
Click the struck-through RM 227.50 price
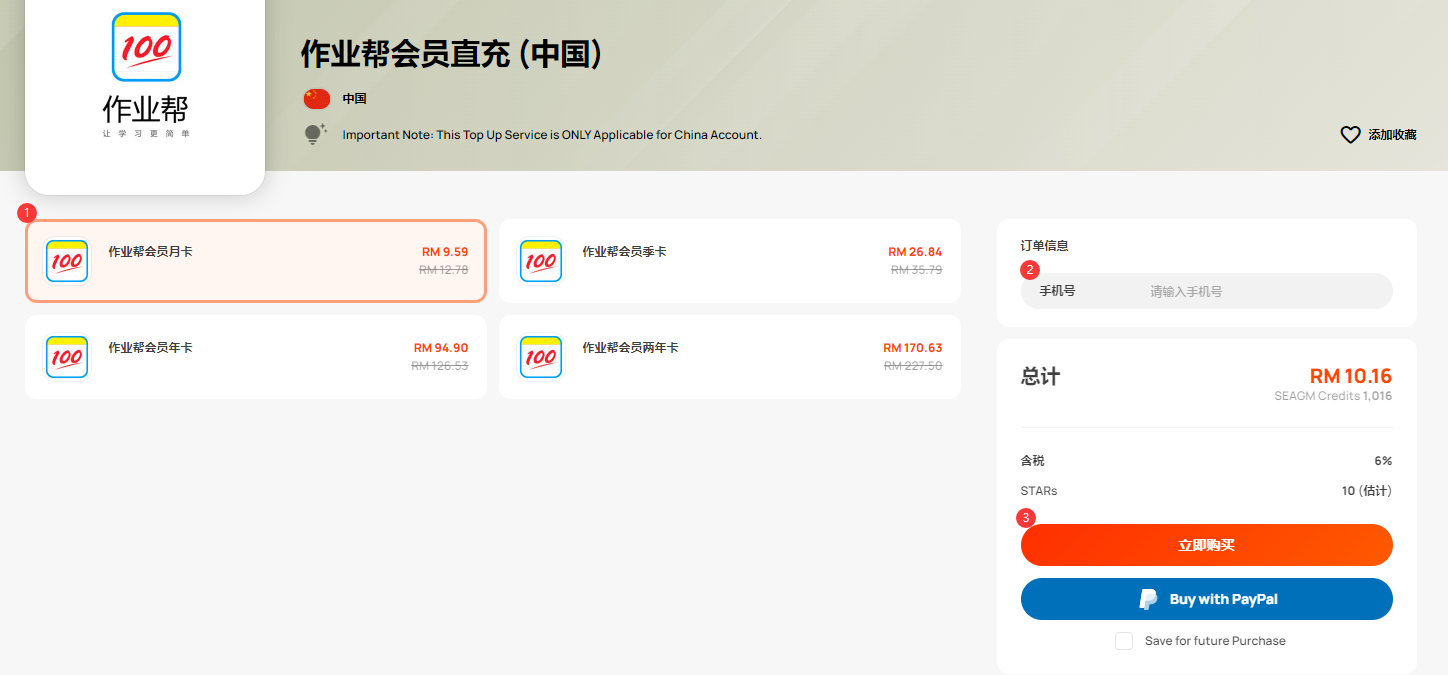click(913, 365)
